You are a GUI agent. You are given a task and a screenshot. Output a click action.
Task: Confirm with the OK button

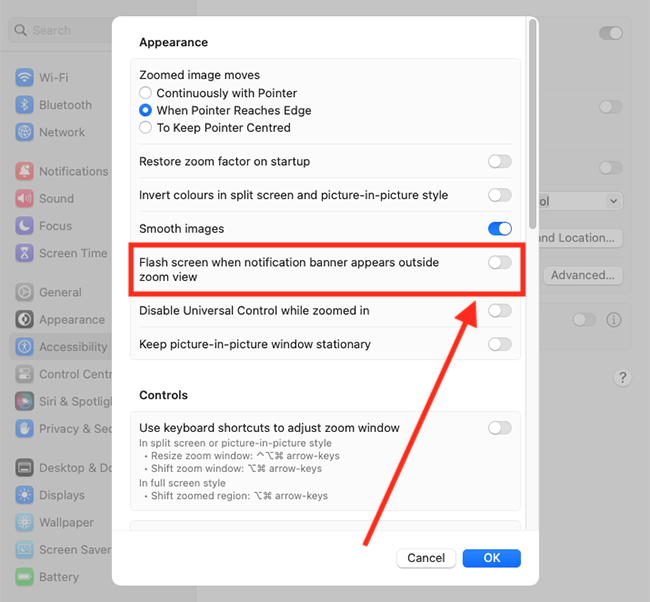[492, 558]
